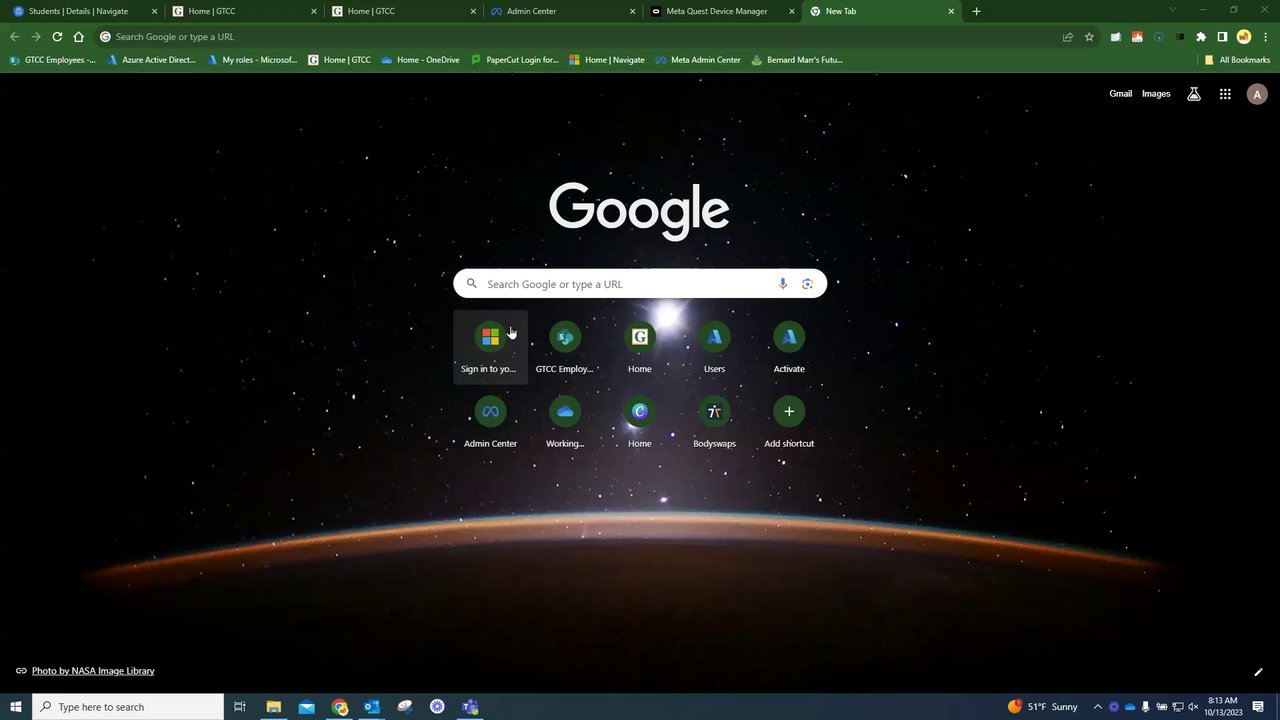
Task: Open Home | Navigate bookmark
Action: click(607, 60)
